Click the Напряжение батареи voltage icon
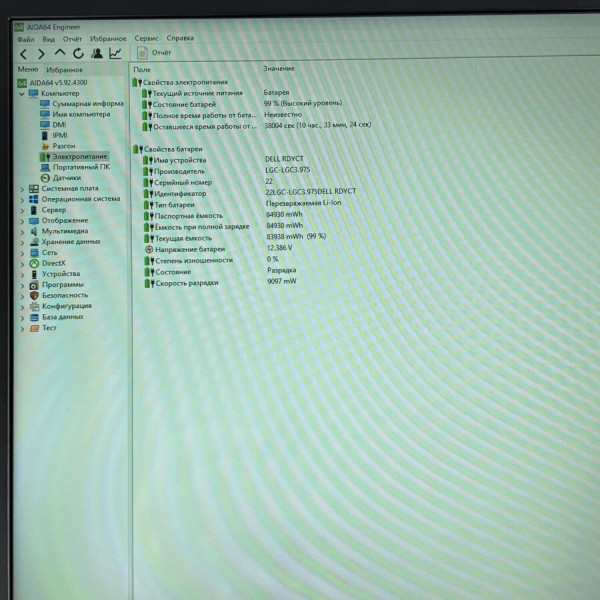The width and height of the screenshot is (600, 600). click(149, 249)
